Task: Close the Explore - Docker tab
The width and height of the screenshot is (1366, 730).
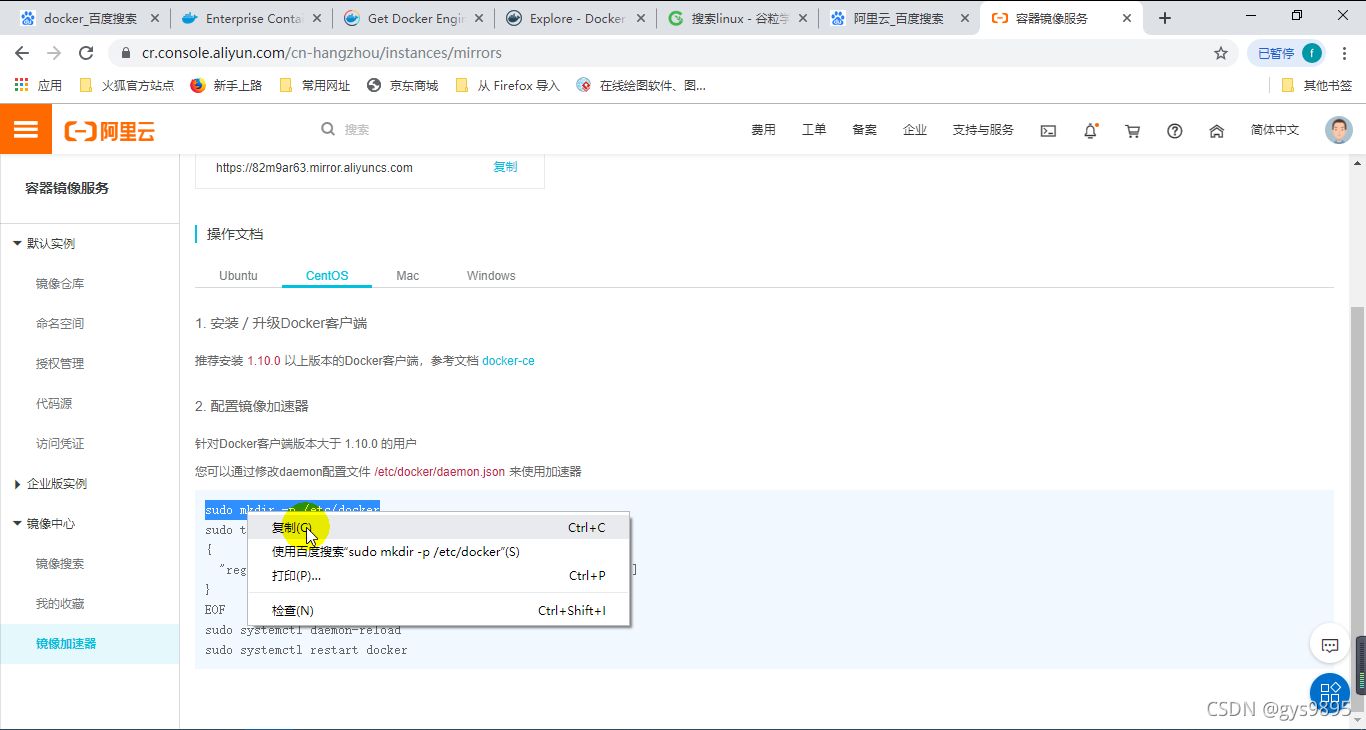Action: pyautogui.click(x=640, y=18)
